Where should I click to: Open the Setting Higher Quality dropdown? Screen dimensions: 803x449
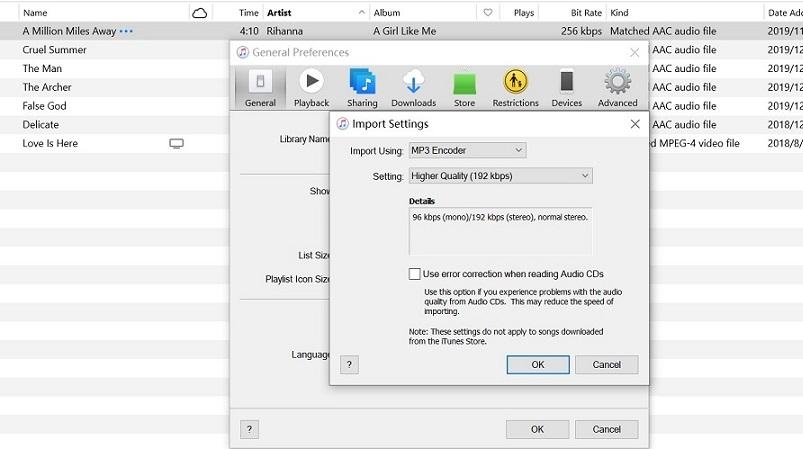500,176
